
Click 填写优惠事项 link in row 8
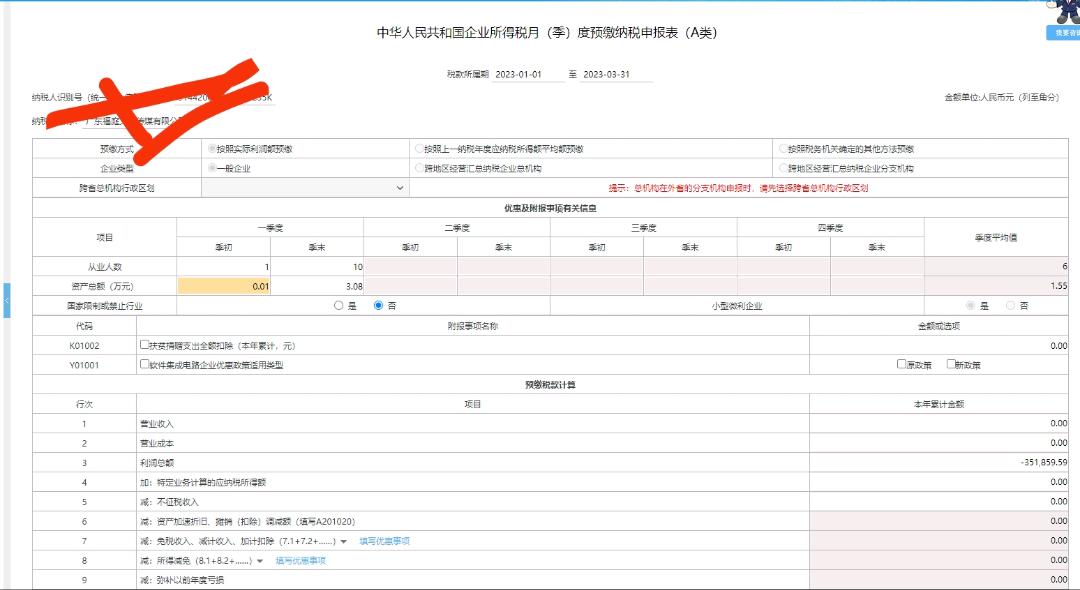click(301, 561)
